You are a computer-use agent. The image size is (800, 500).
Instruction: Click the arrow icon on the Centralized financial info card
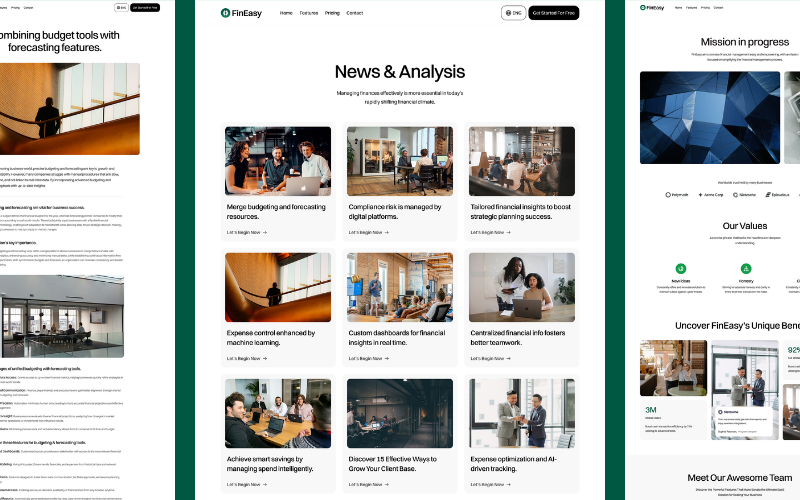[x=509, y=358]
